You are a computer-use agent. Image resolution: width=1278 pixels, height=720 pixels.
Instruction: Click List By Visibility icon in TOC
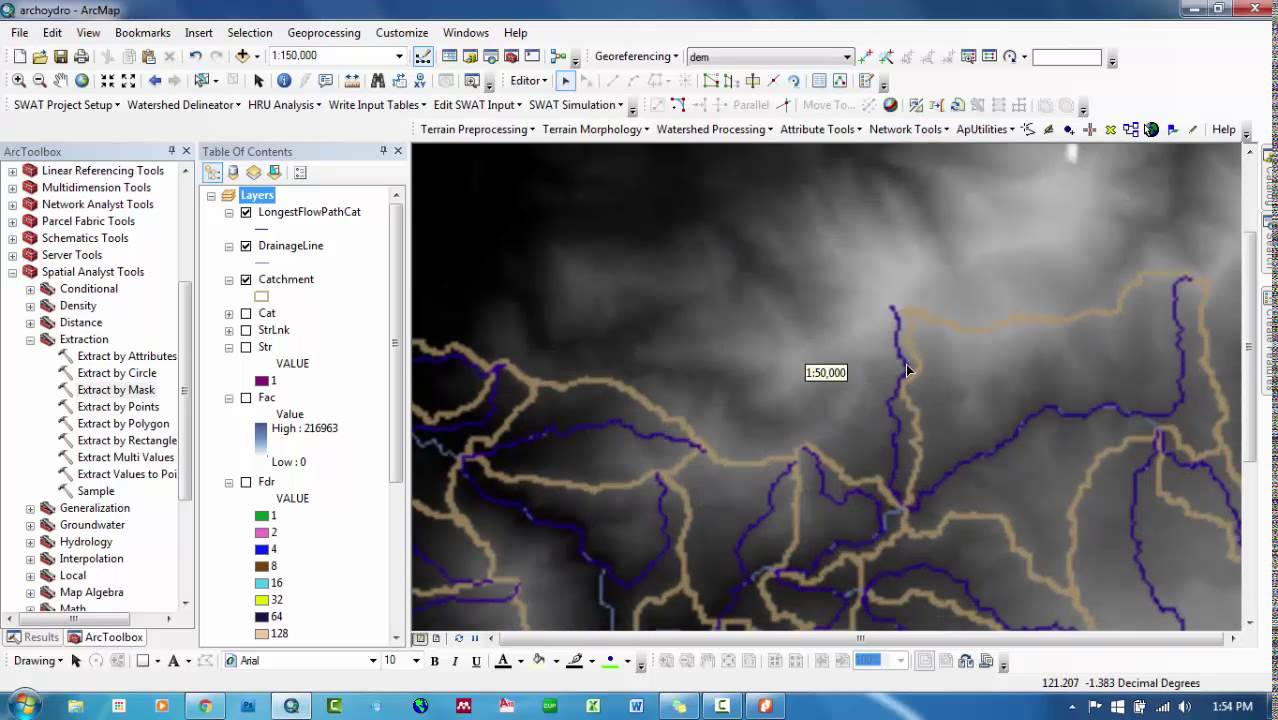coord(254,173)
